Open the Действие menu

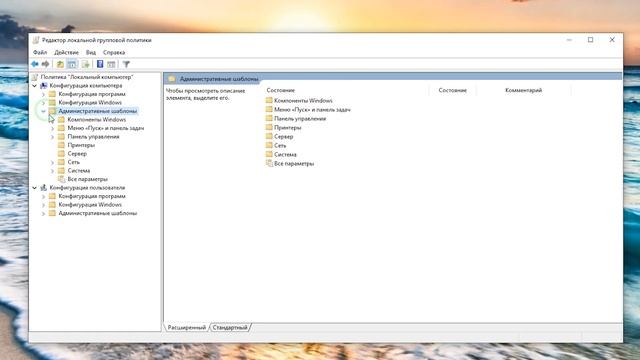tap(67, 52)
